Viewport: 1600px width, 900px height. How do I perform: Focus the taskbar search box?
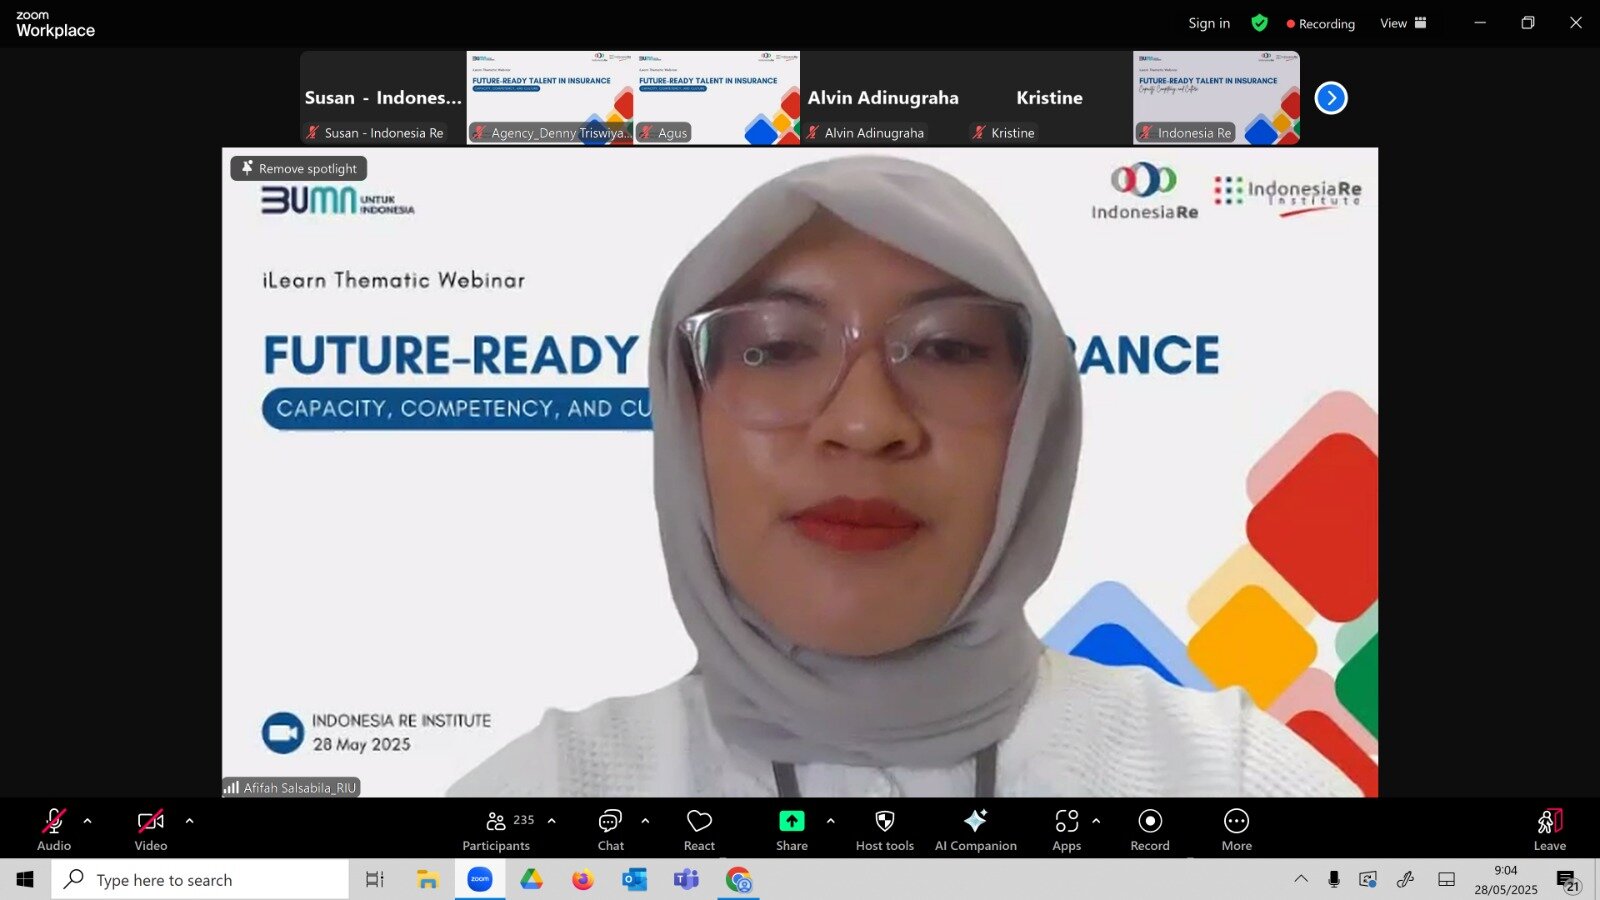tap(200, 879)
